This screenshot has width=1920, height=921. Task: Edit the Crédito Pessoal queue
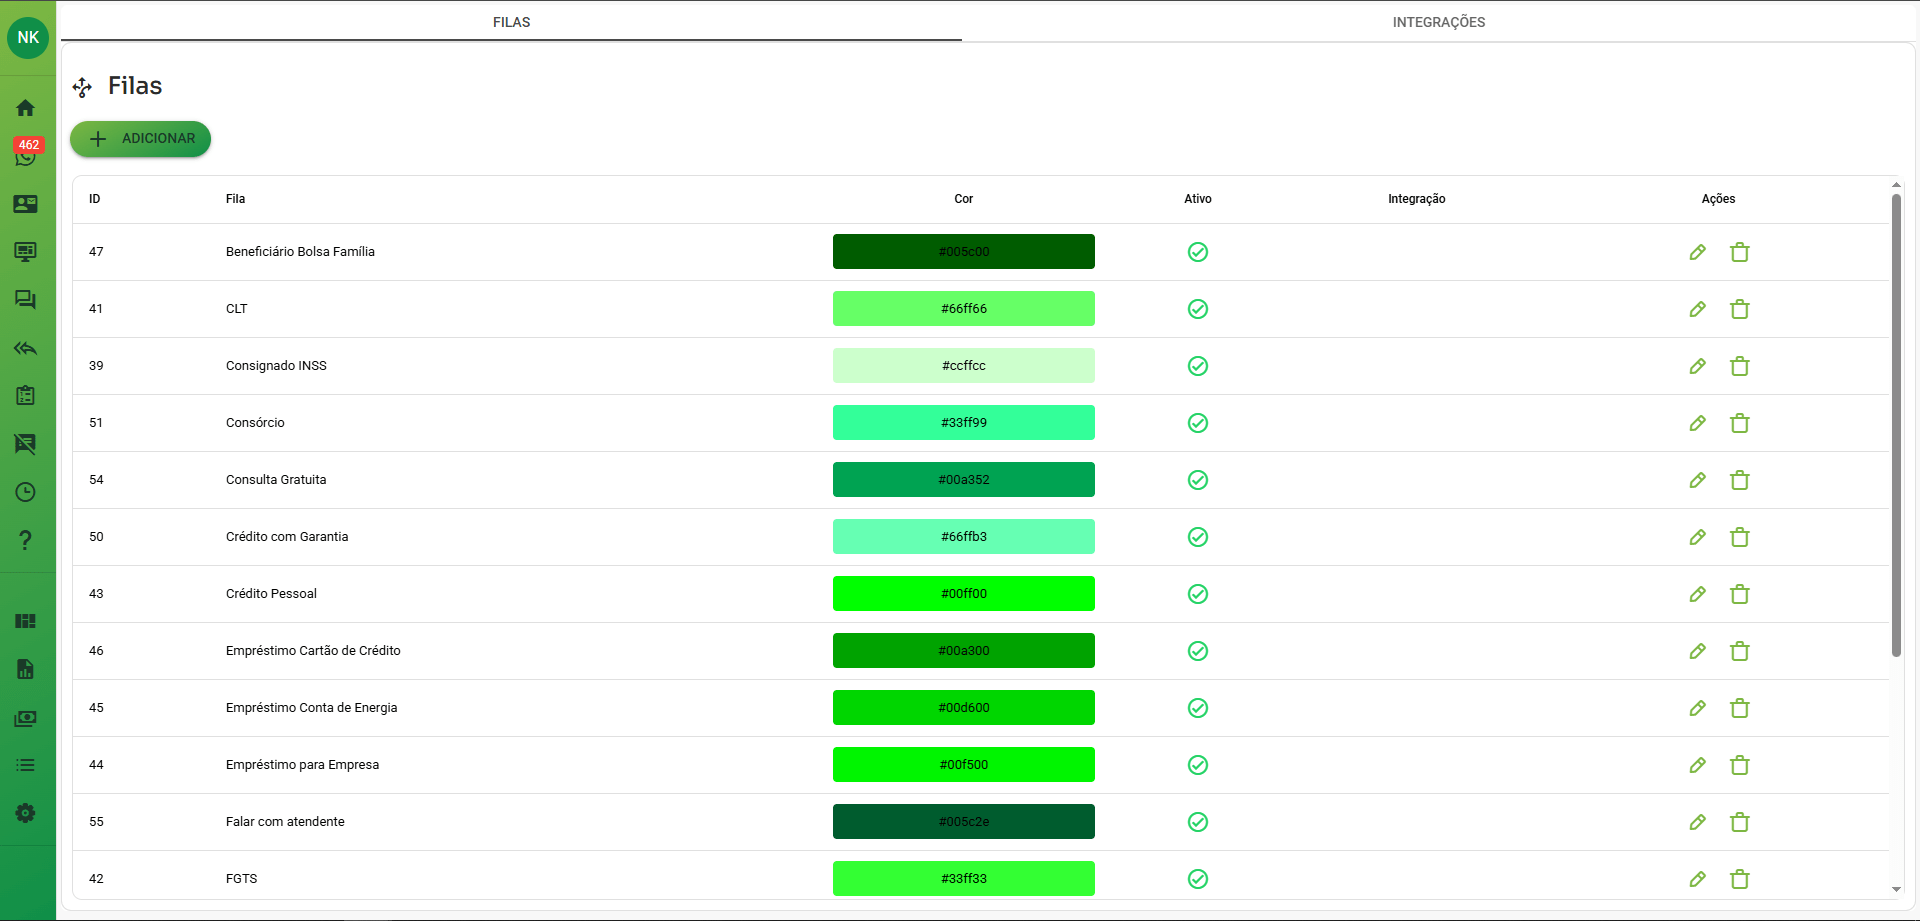pos(1697,594)
